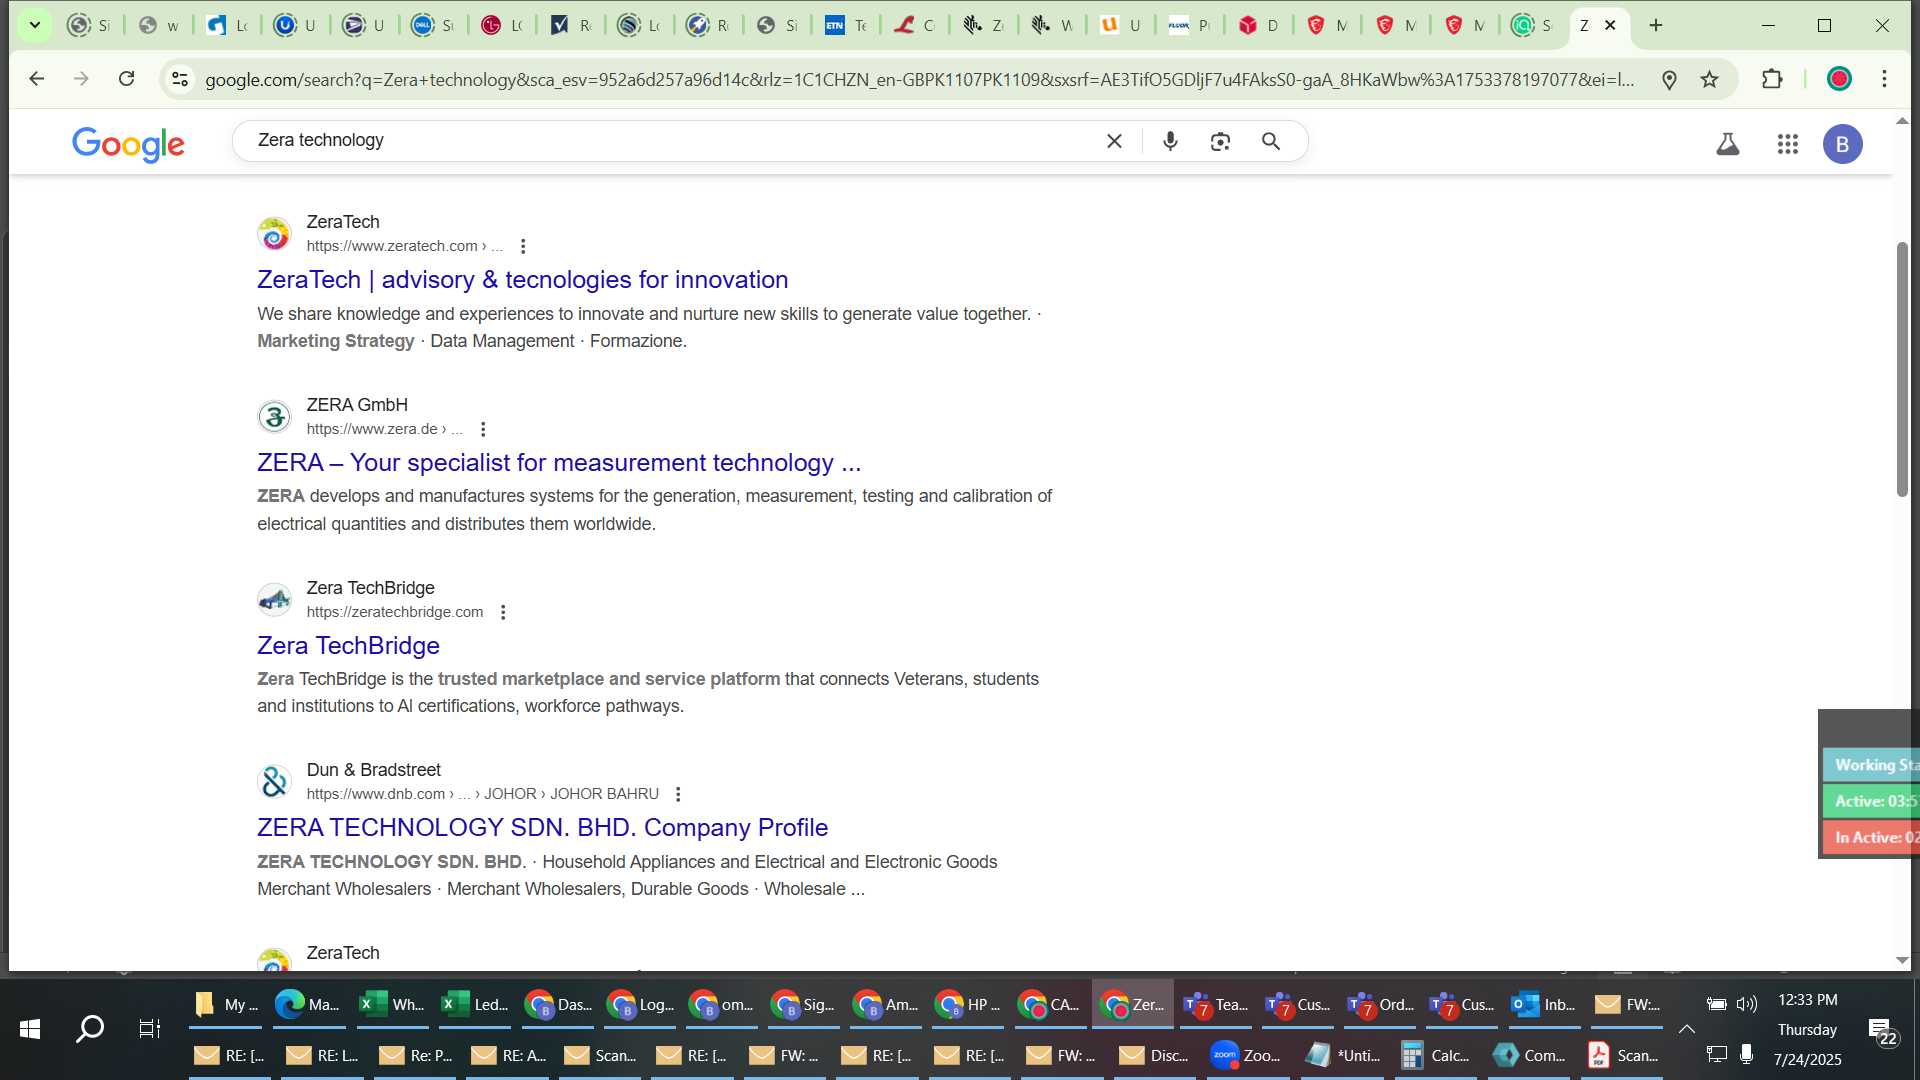
Task: Click the page vertical scrollbar thumb
Action: coord(1902,368)
